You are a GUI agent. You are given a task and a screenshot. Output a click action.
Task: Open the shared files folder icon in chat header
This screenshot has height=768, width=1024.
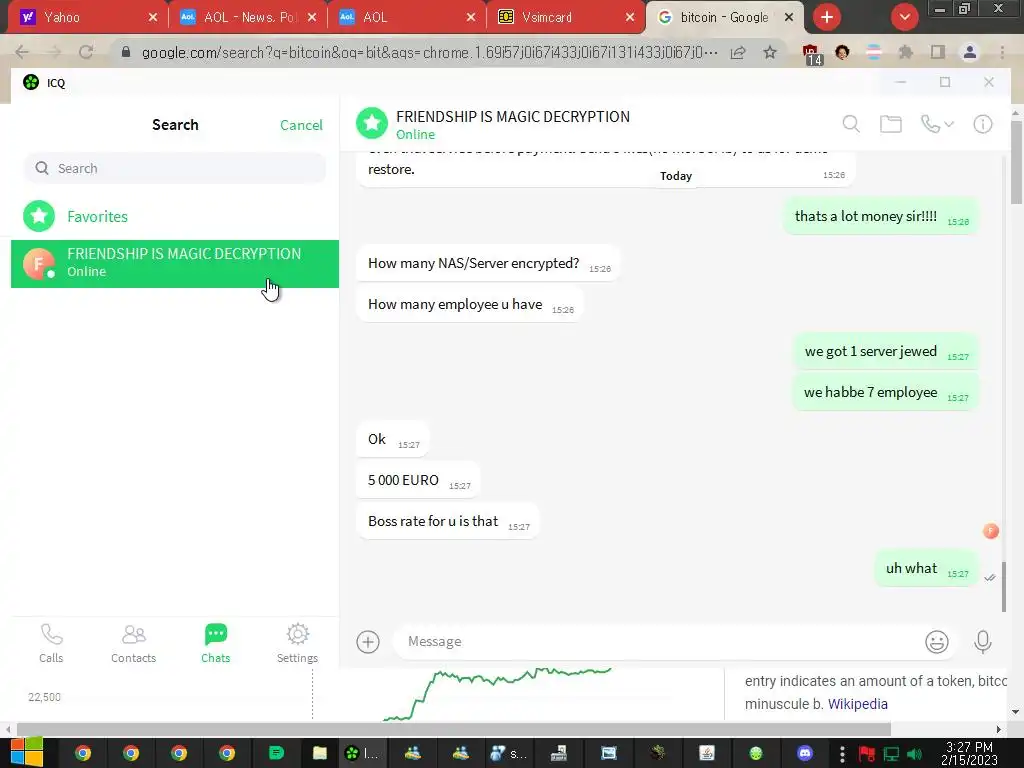click(x=891, y=123)
